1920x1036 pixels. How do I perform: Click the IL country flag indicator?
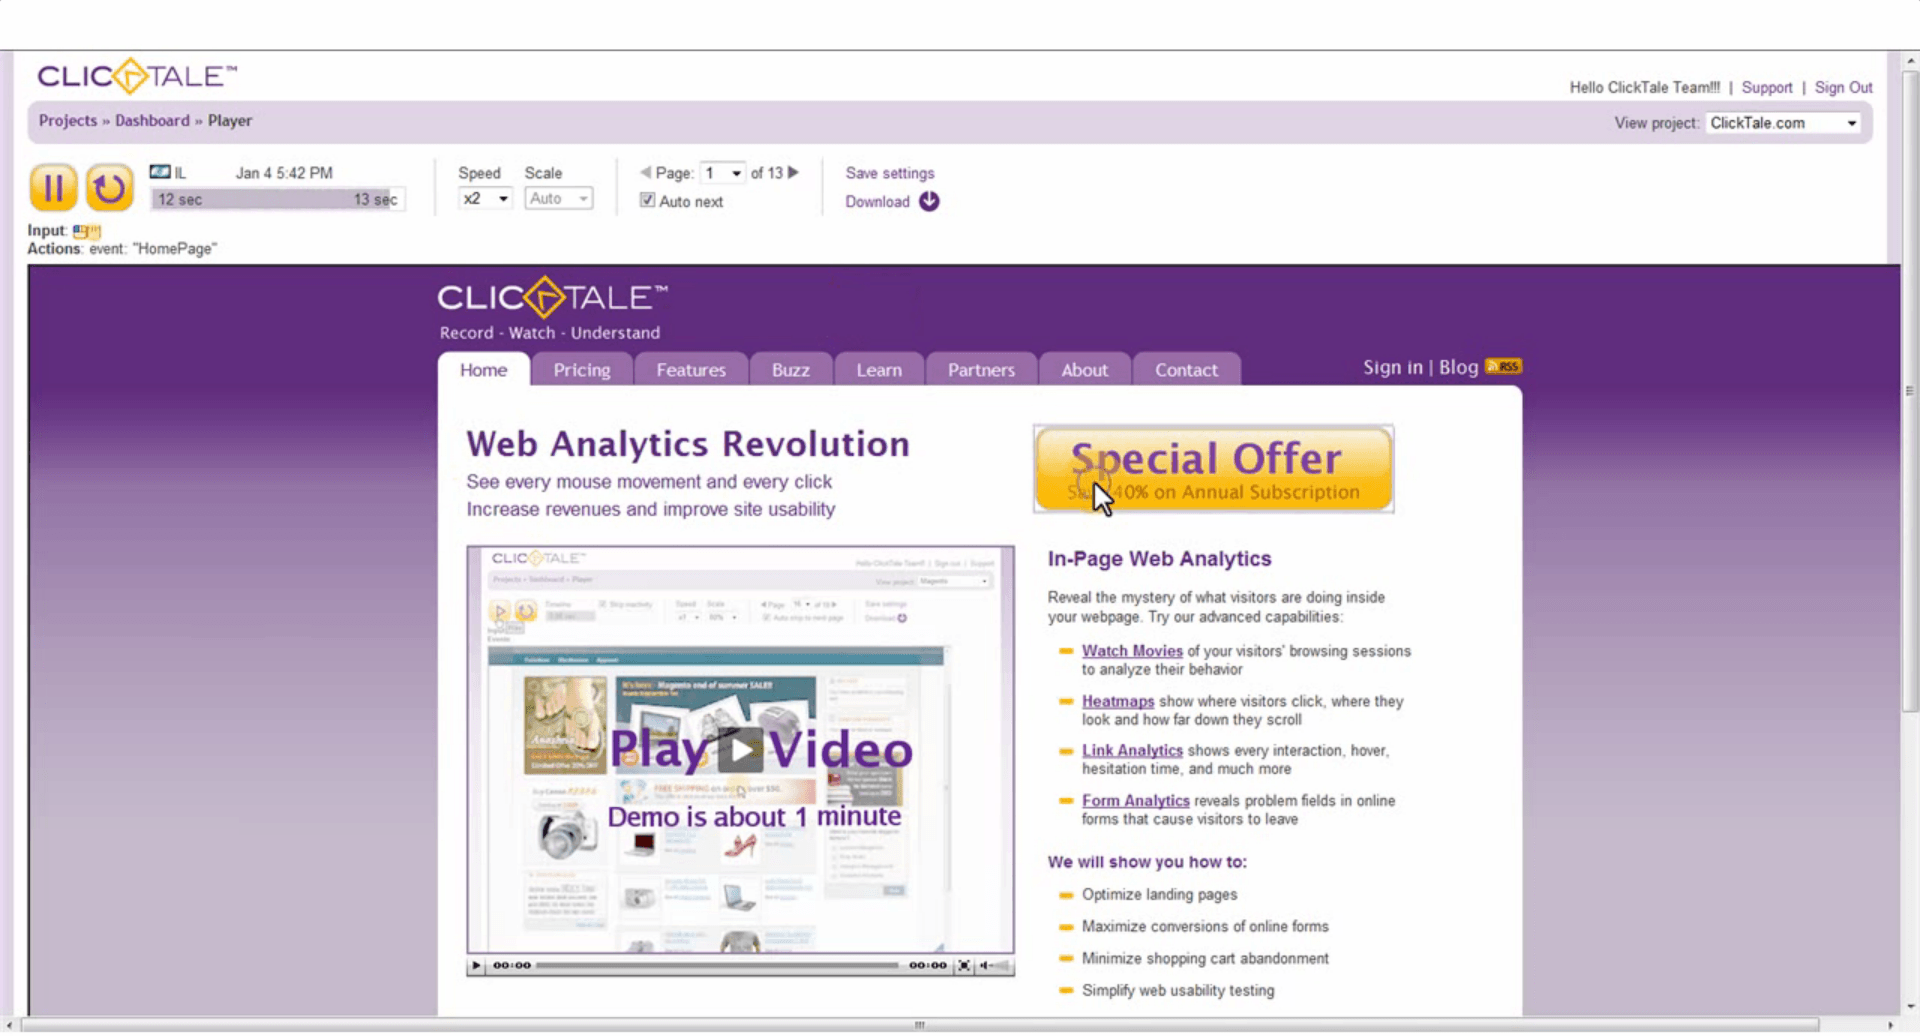[159, 171]
